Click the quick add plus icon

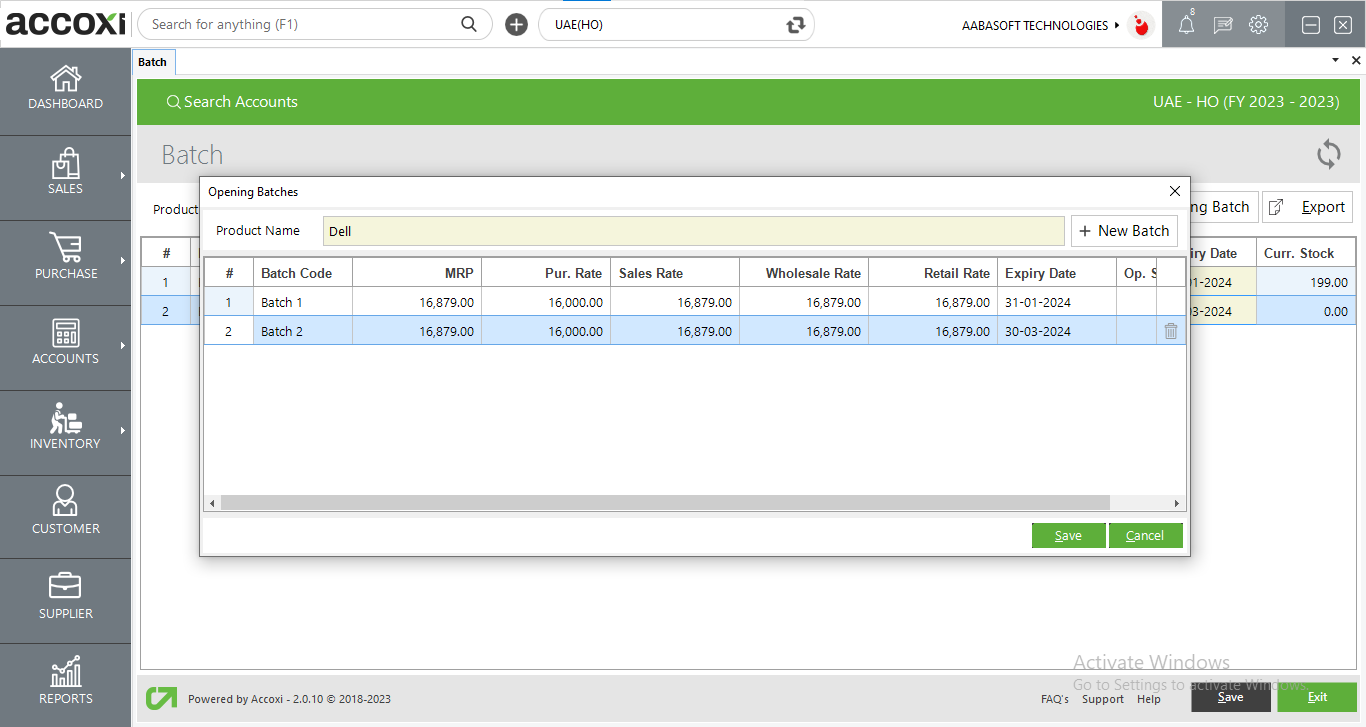(516, 25)
